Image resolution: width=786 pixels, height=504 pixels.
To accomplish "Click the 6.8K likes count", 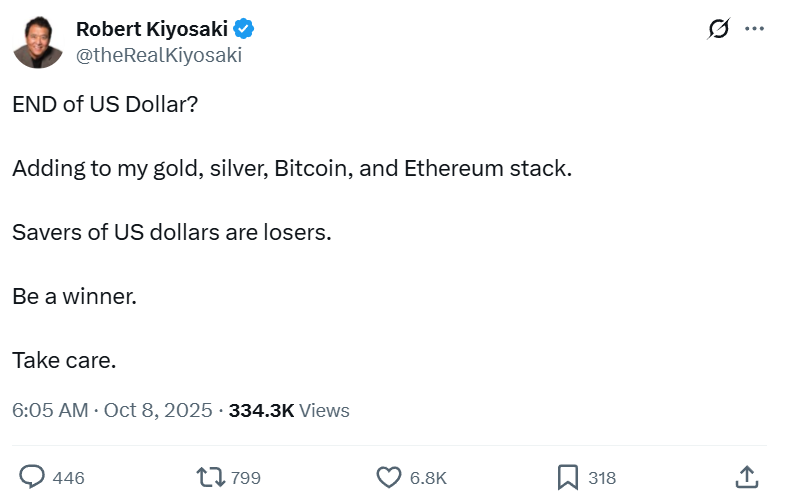I will (428, 478).
